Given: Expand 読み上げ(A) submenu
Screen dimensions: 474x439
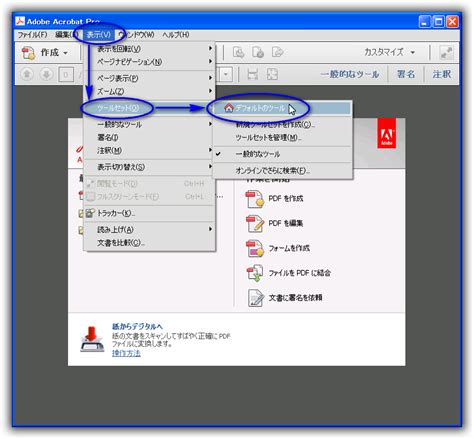Looking at the screenshot, I should (x=149, y=229).
